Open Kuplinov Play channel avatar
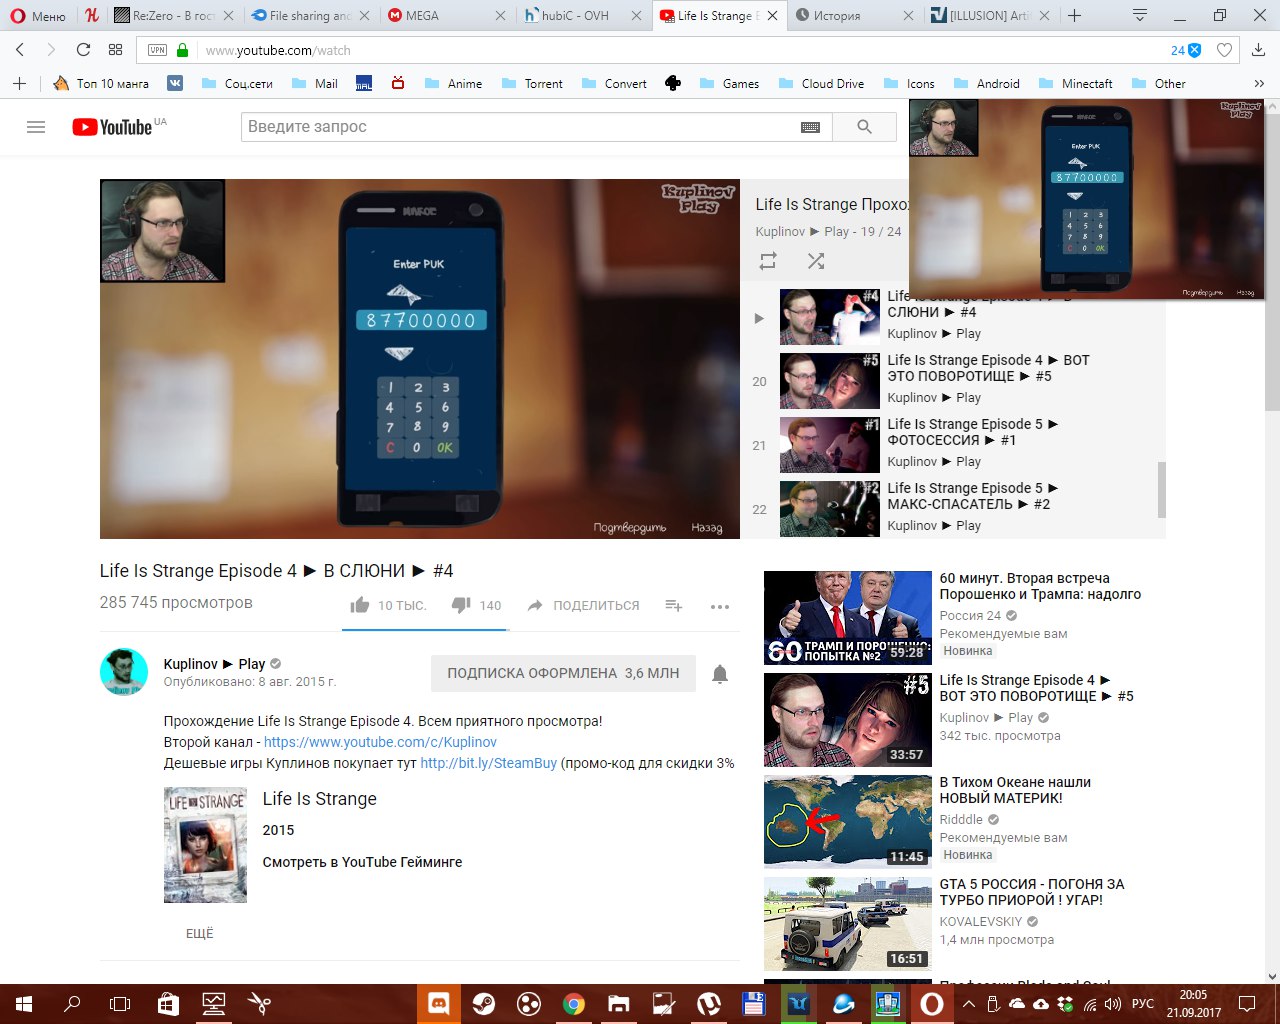The height and width of the screenshot is (1024, 1280). point(124,671)
